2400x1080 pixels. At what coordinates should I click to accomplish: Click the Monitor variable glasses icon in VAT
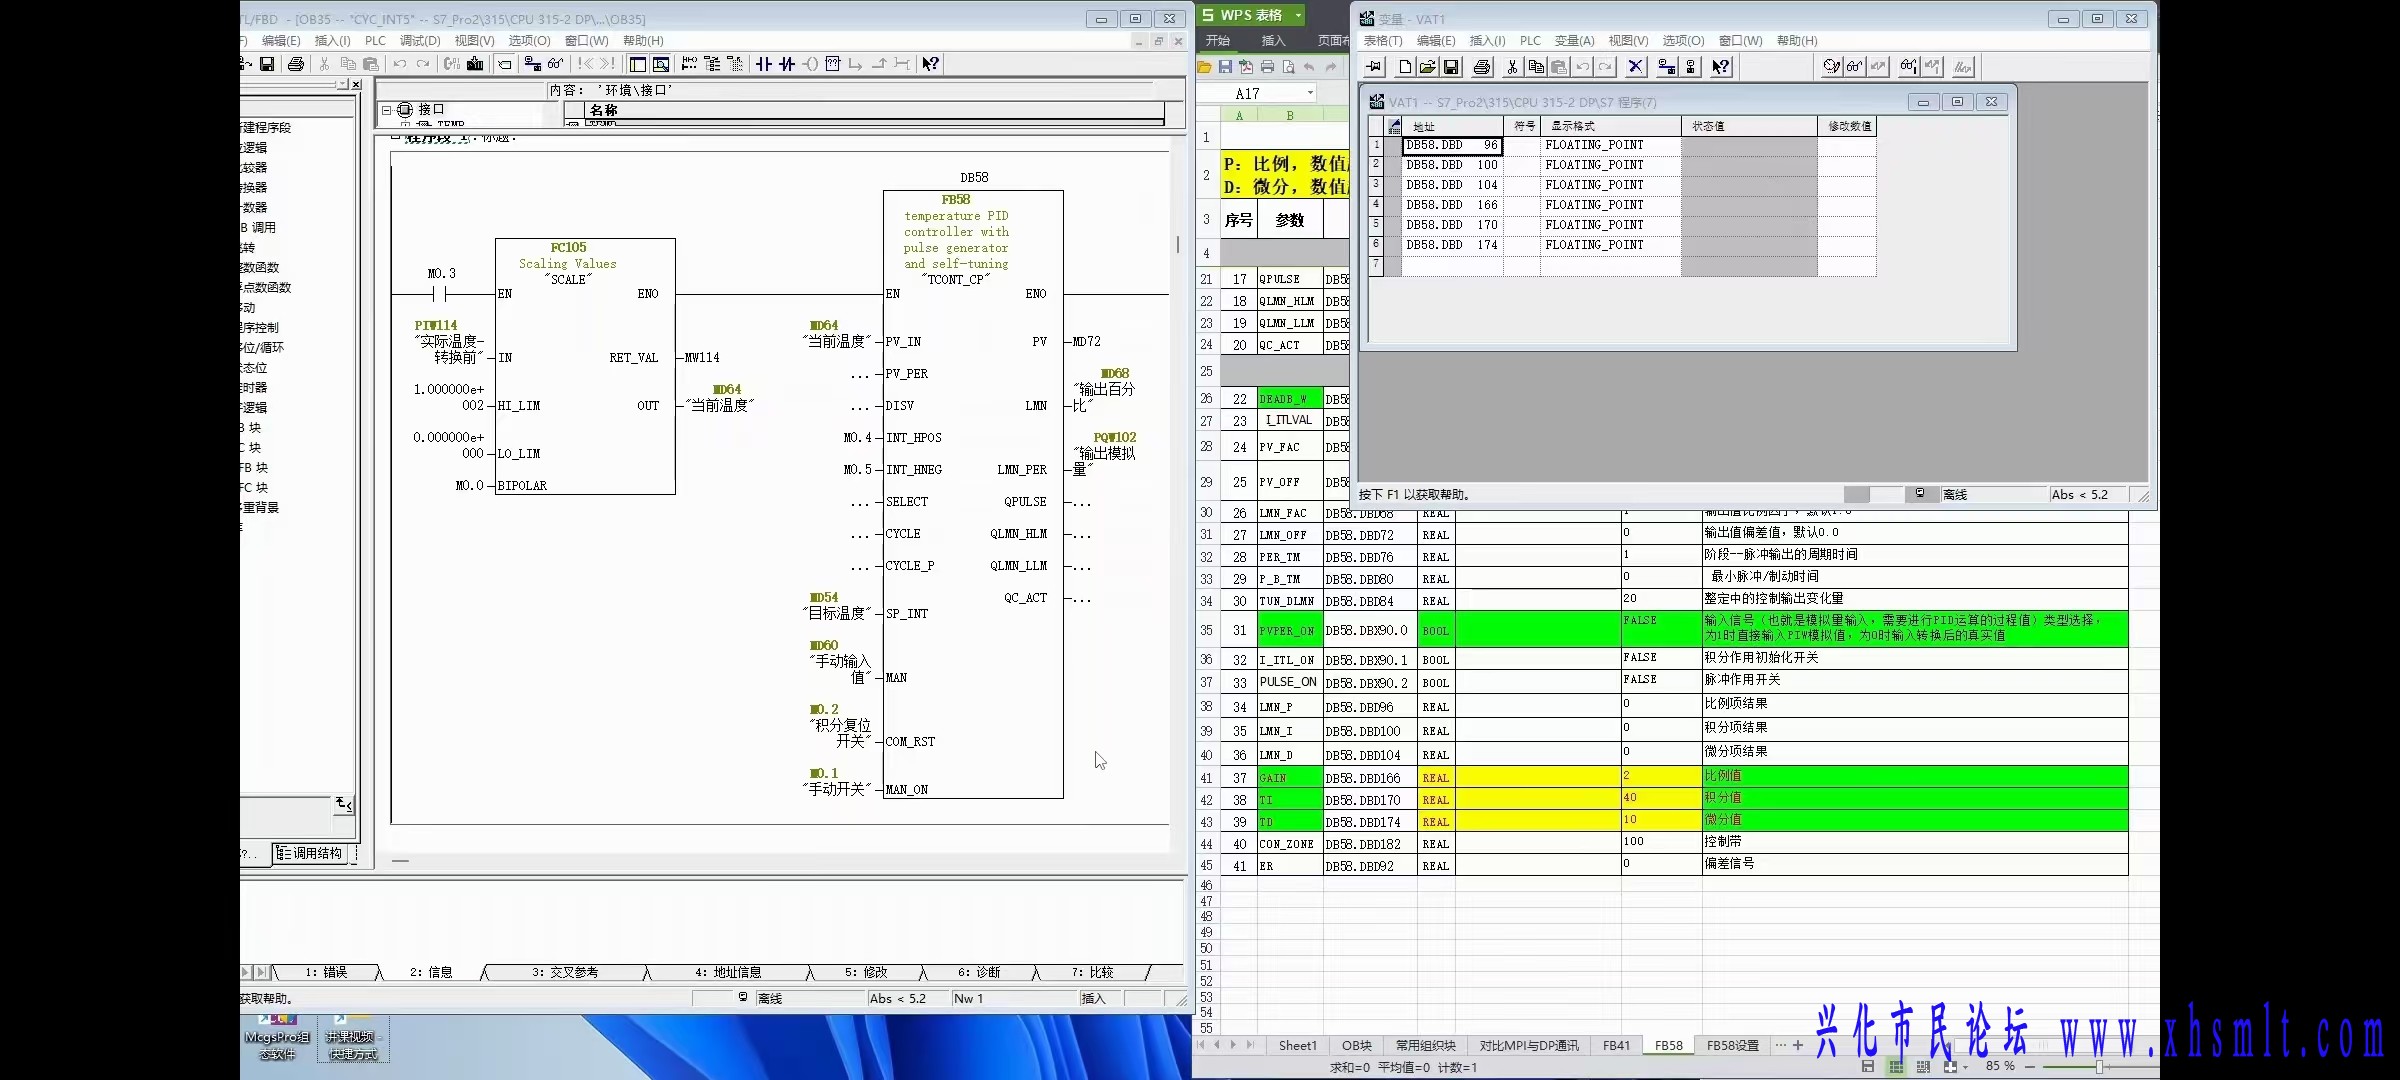tap(1855, 67)
